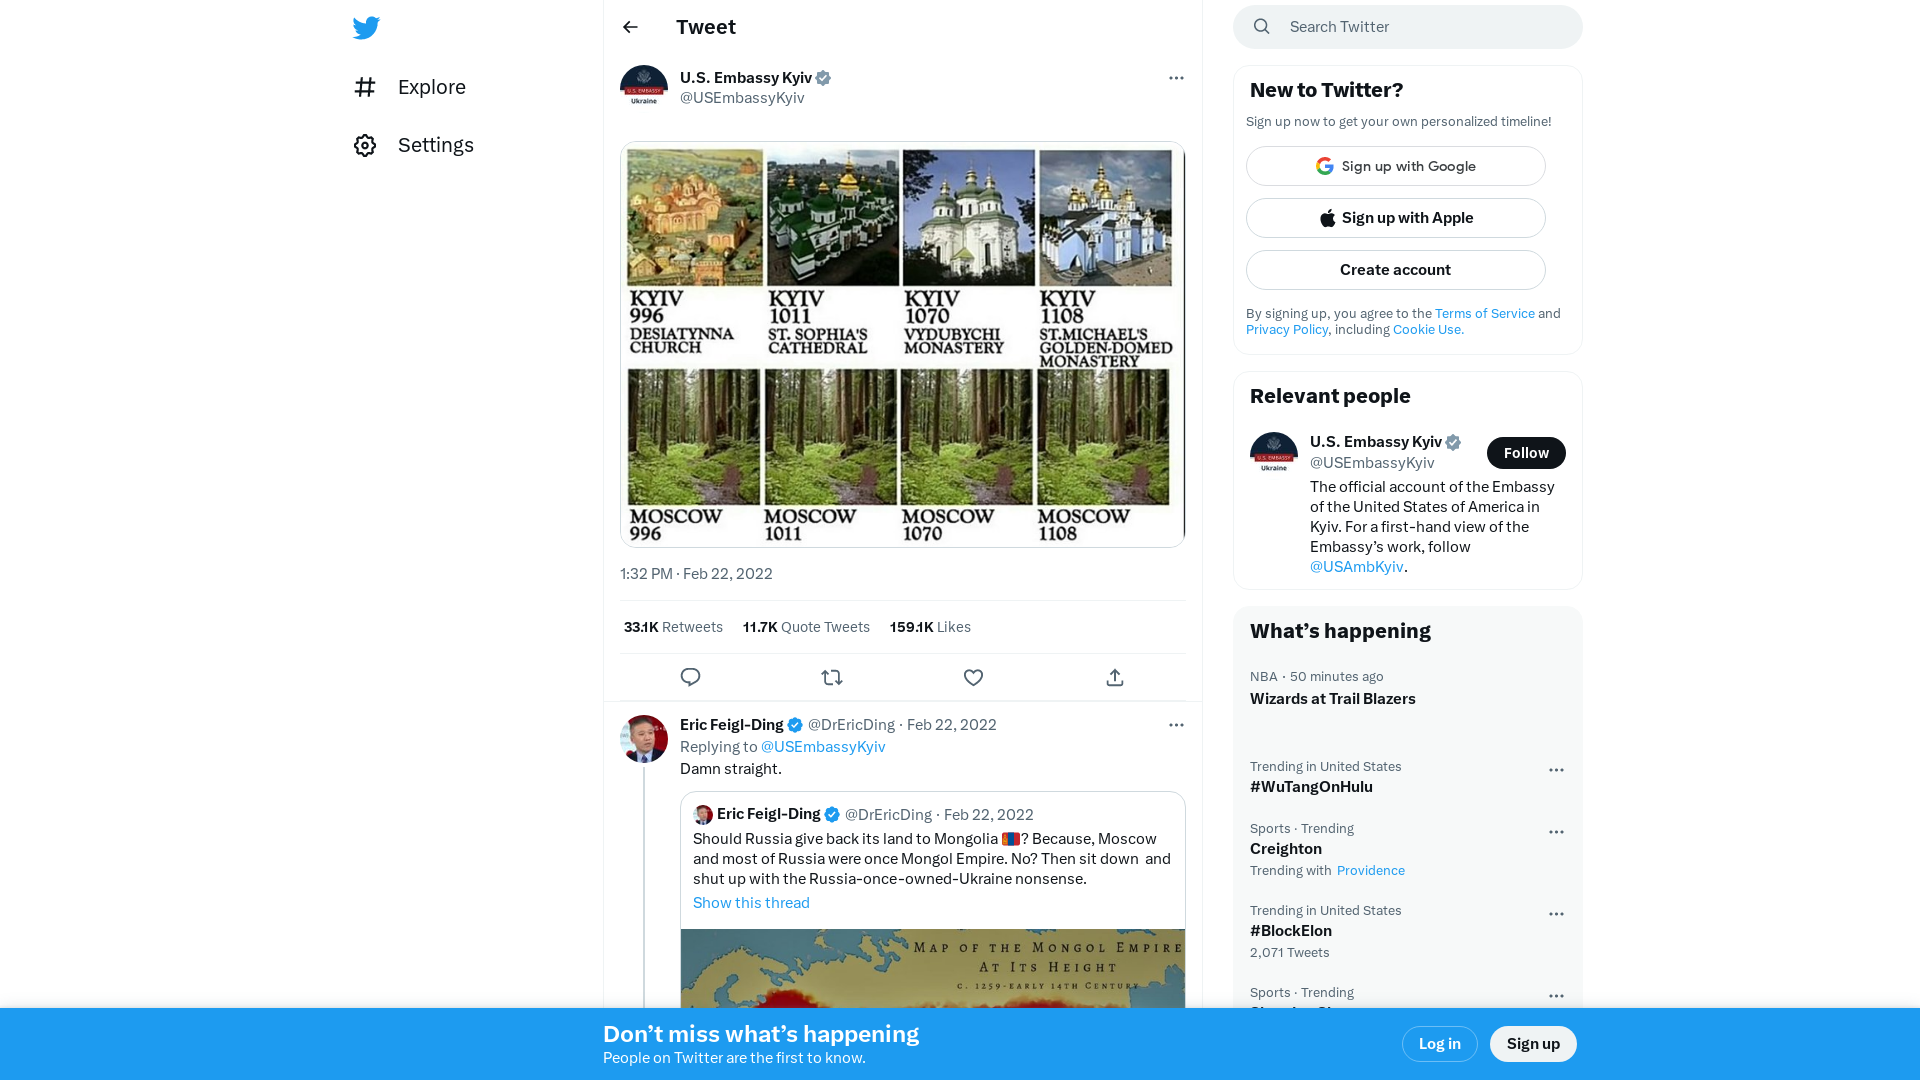Click tweet timestamp 1:32 PM Feb 22, 2022

(x=696, y=573)
